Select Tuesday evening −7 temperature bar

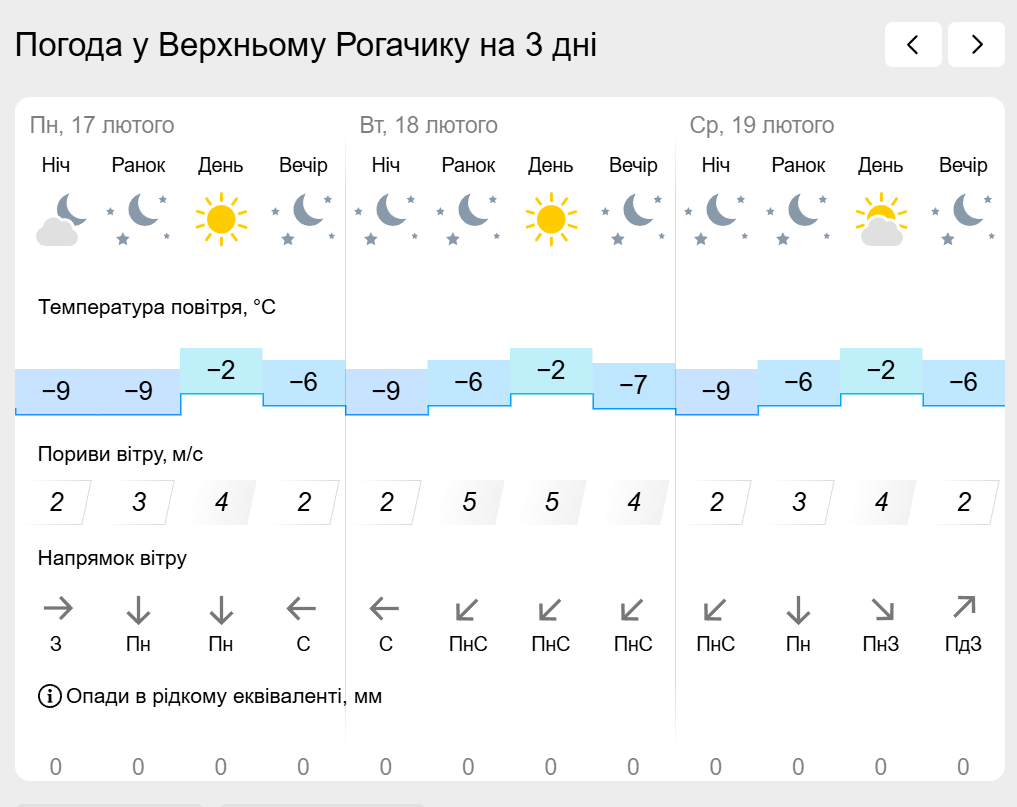coord(634,386)
